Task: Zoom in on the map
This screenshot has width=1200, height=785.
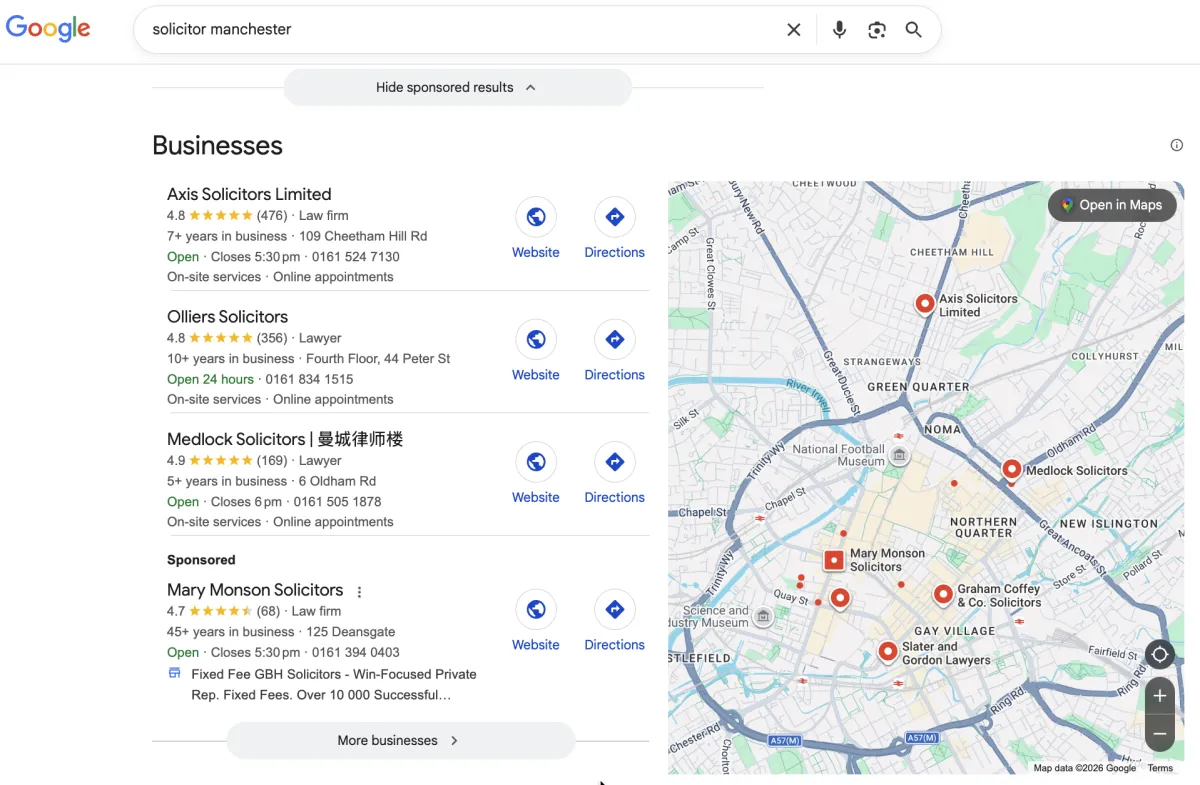Action: coord(1160,695)
